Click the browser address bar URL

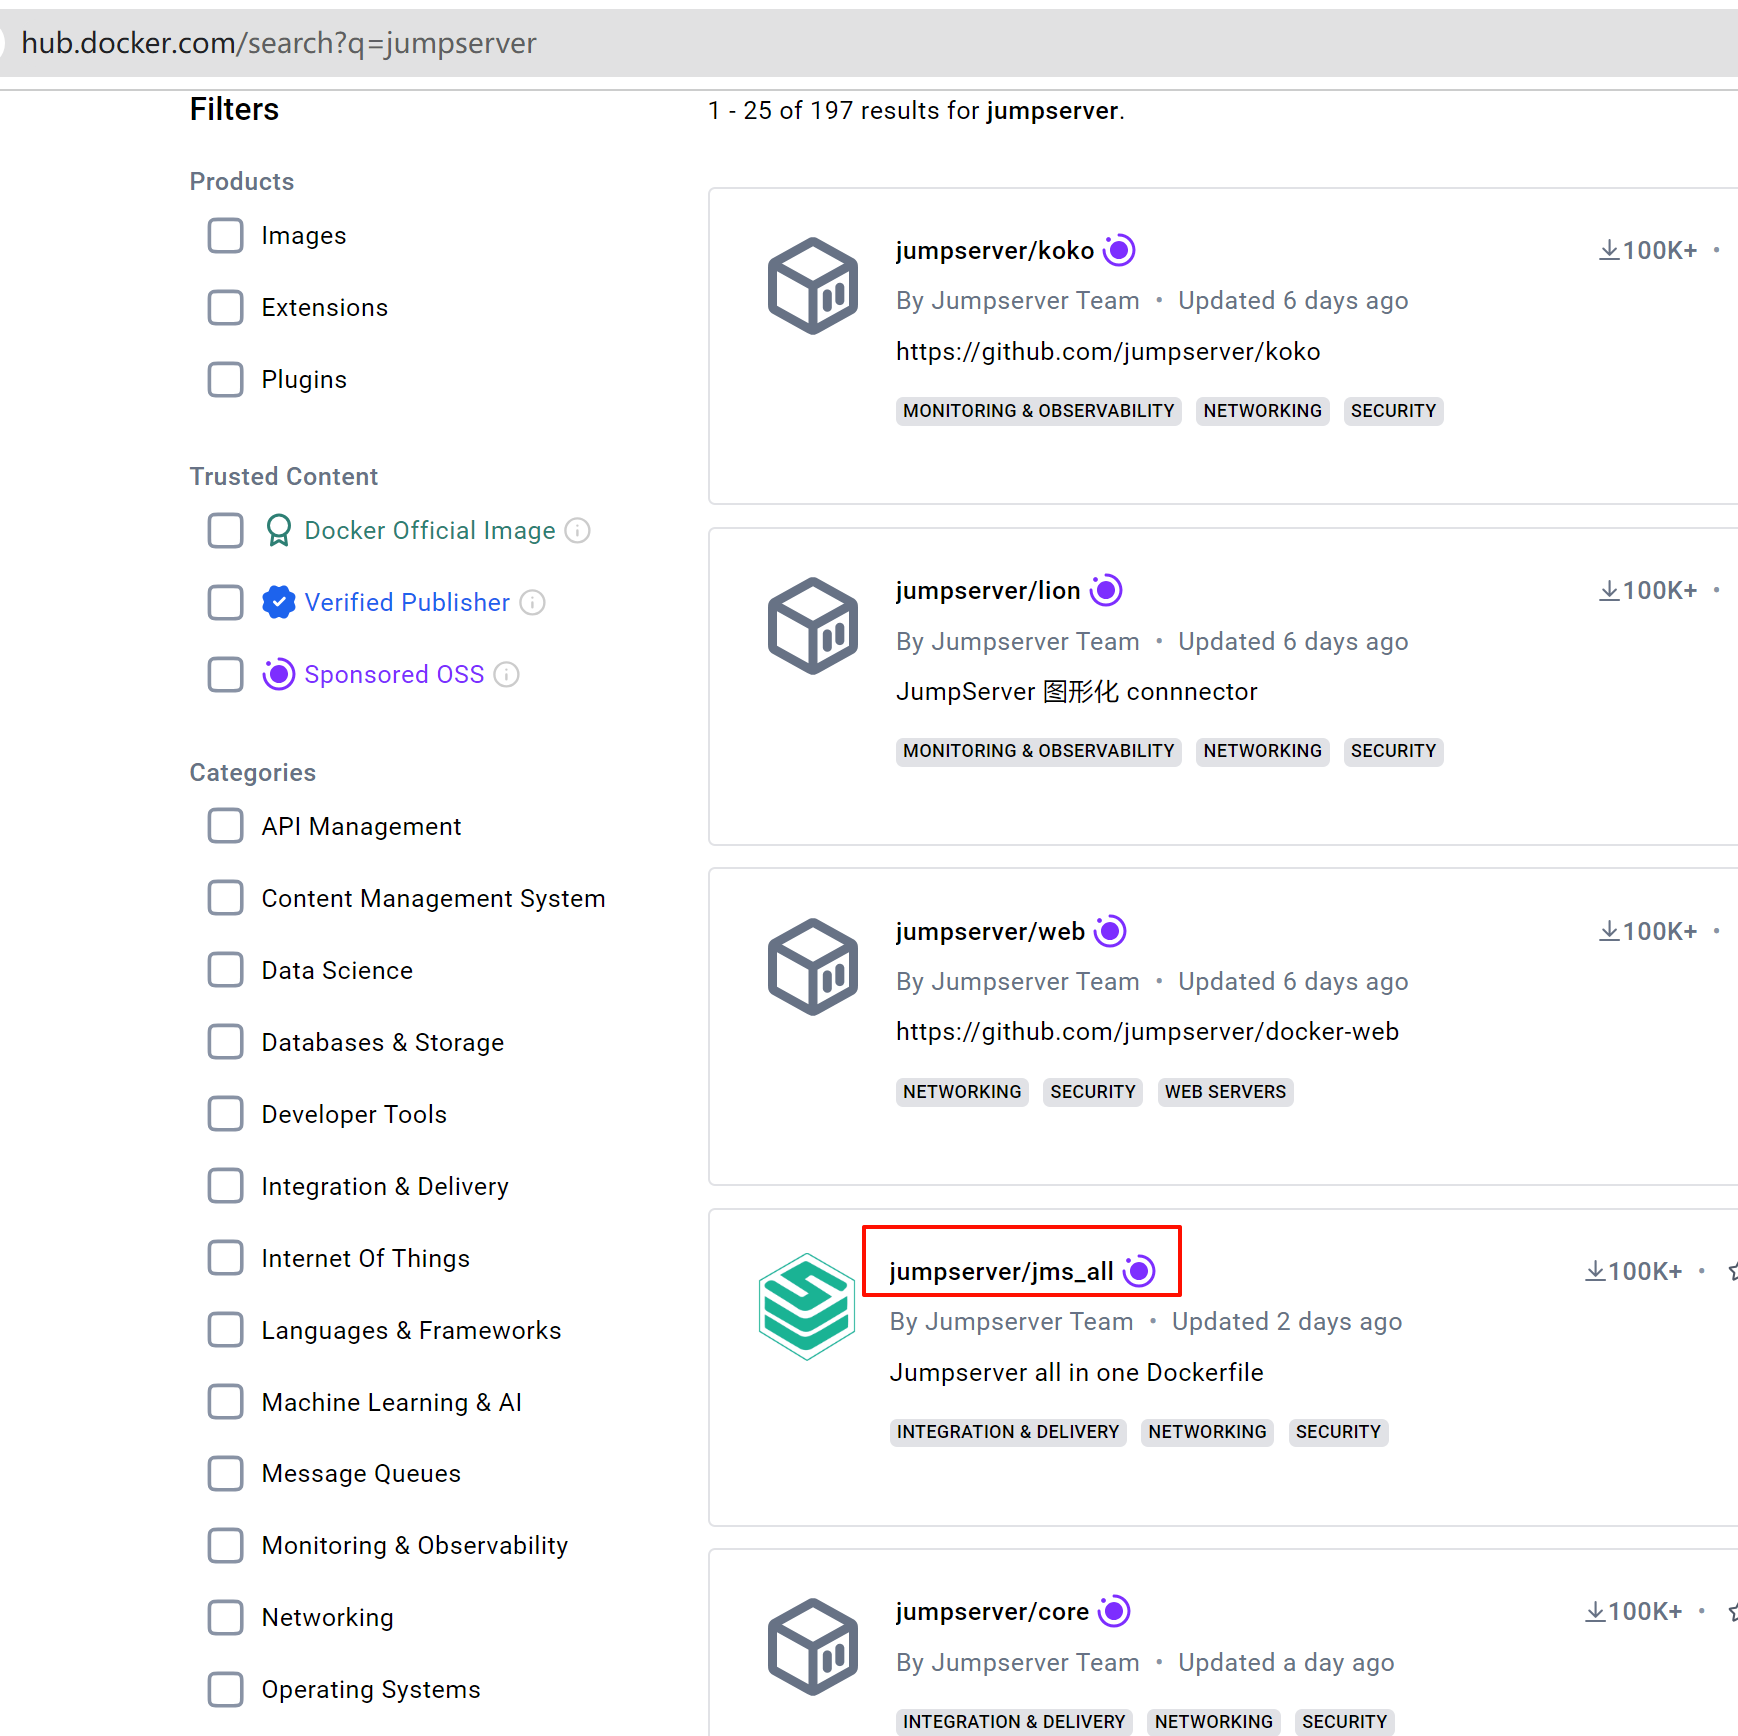click(279, 43)
